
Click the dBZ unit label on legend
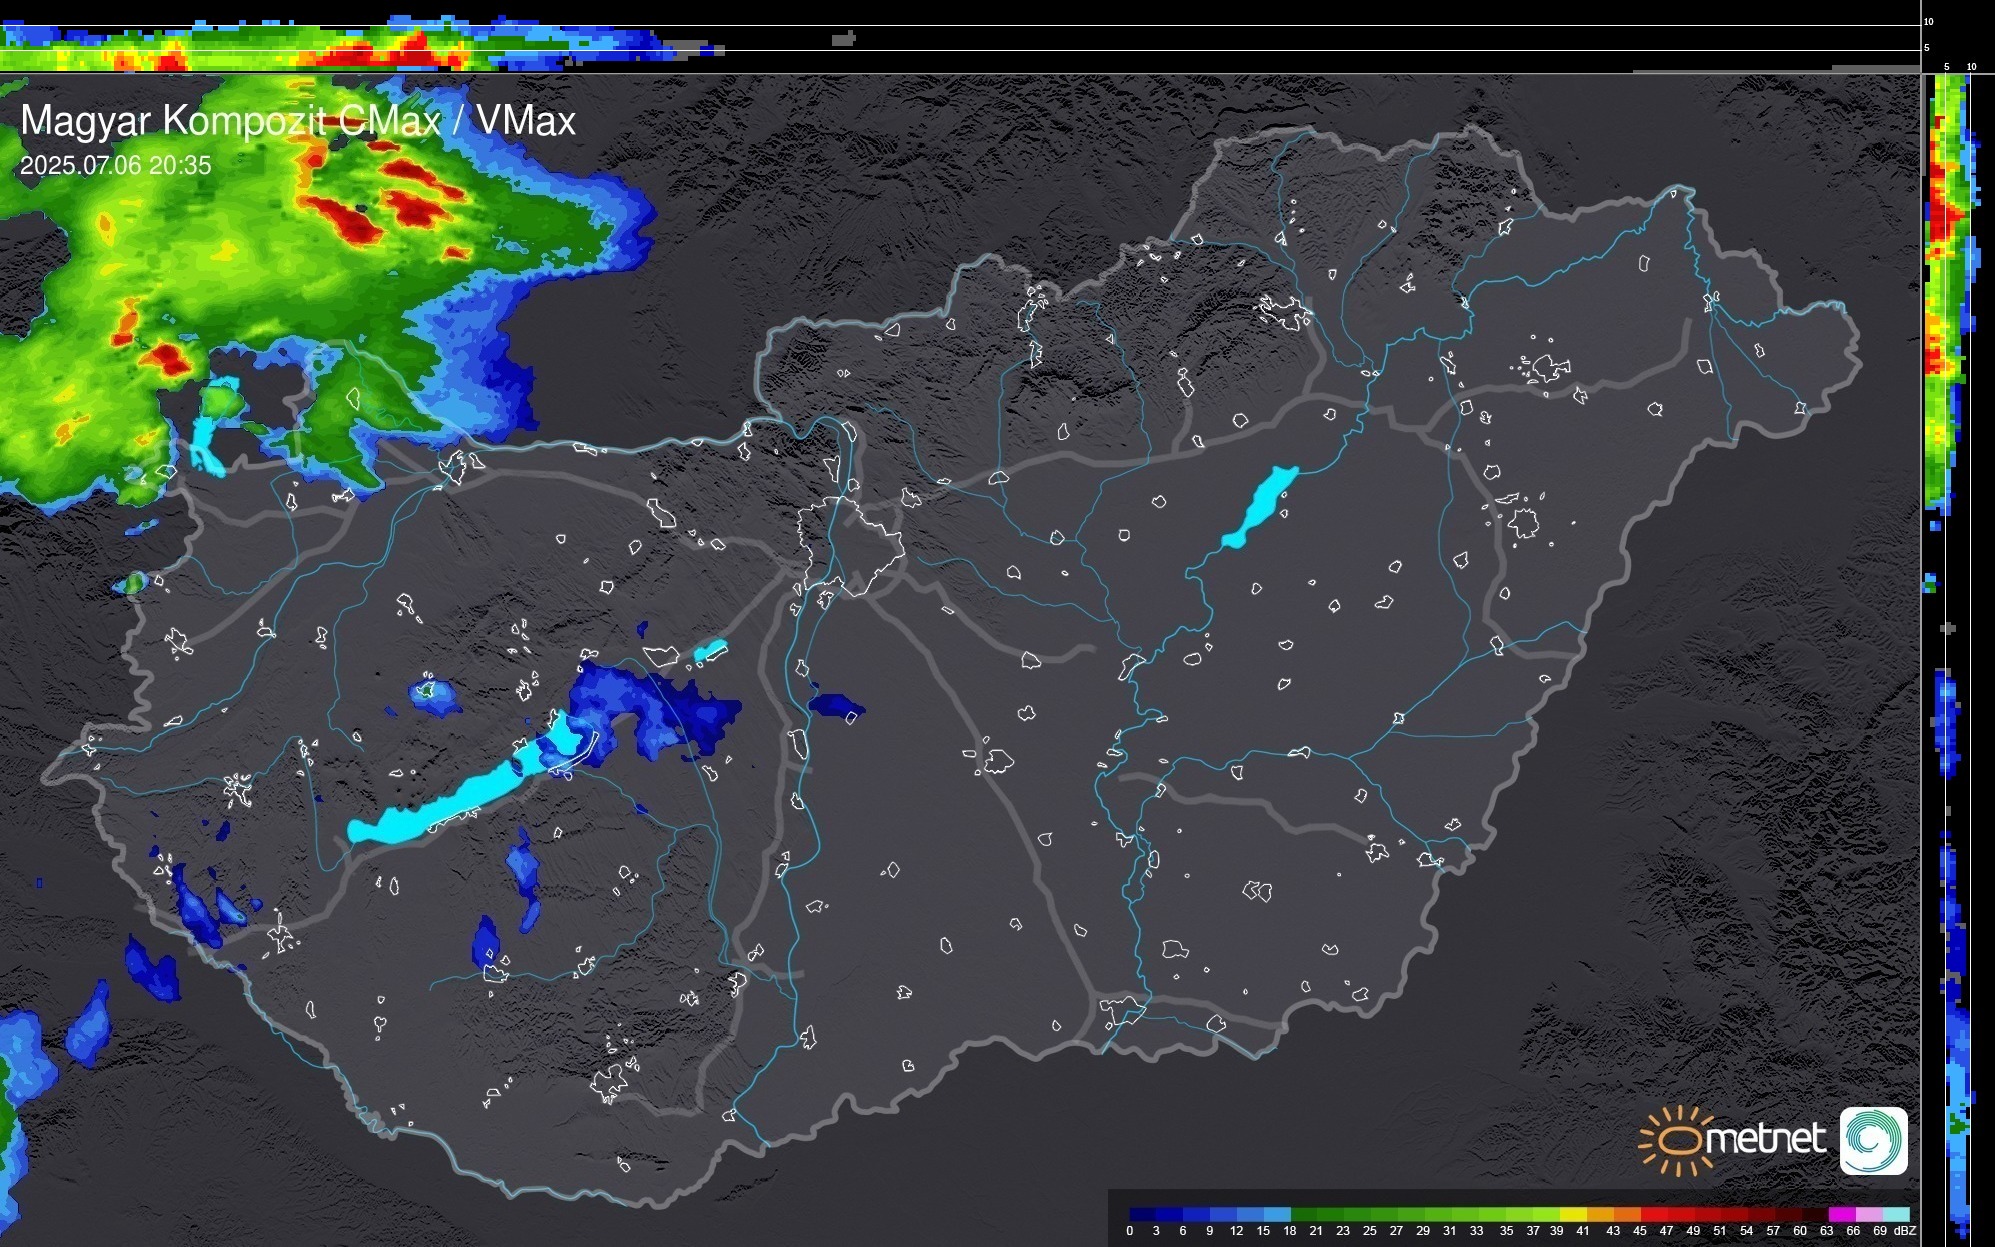point(1904,1231)
